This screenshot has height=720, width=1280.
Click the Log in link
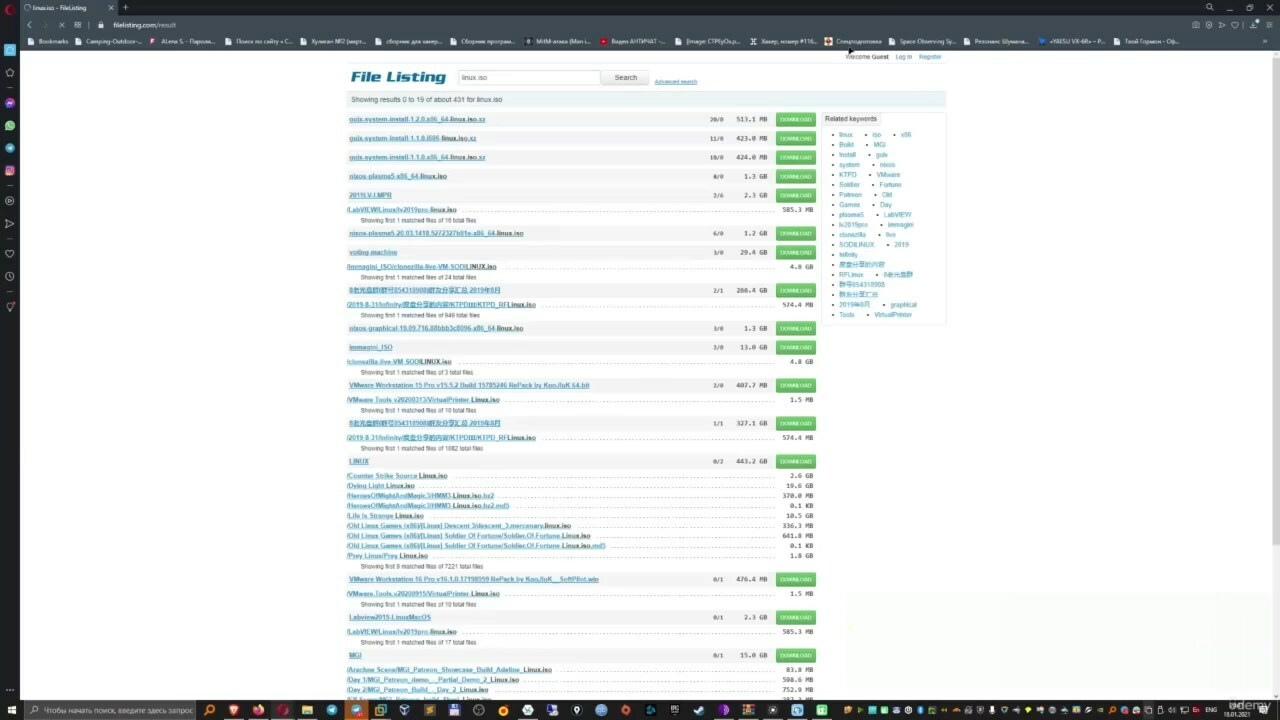pos(903,57)
